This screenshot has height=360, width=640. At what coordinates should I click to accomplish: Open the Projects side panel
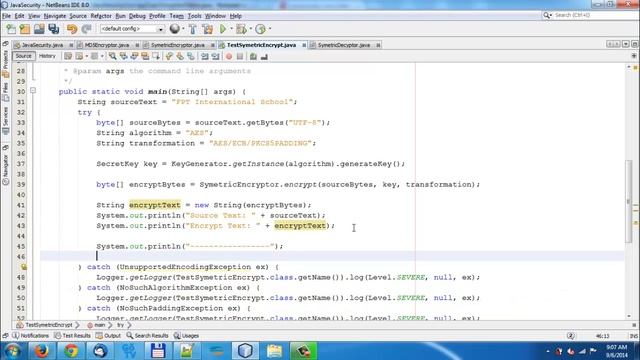tap(5, 63)
